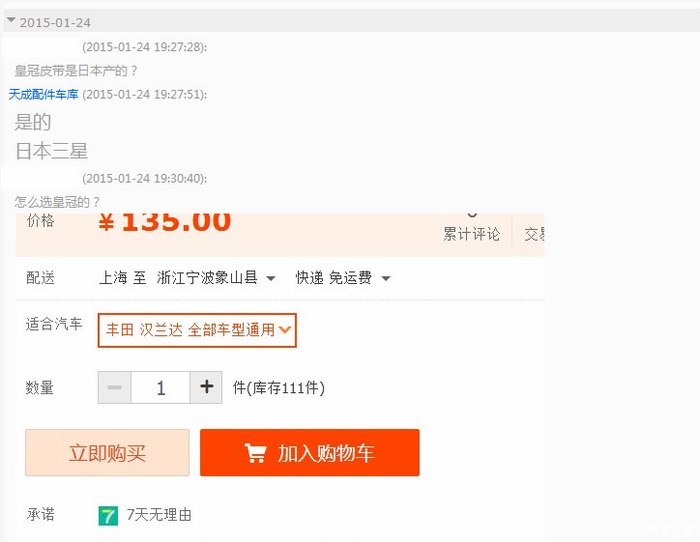Click 加入购物车 add to cart button
This screenshot has width=700, height=542.
[309, 453]
